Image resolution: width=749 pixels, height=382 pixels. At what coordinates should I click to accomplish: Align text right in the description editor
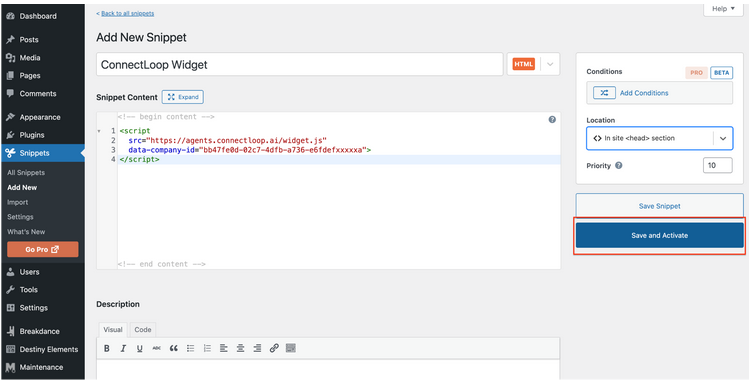tap(257, 349)
